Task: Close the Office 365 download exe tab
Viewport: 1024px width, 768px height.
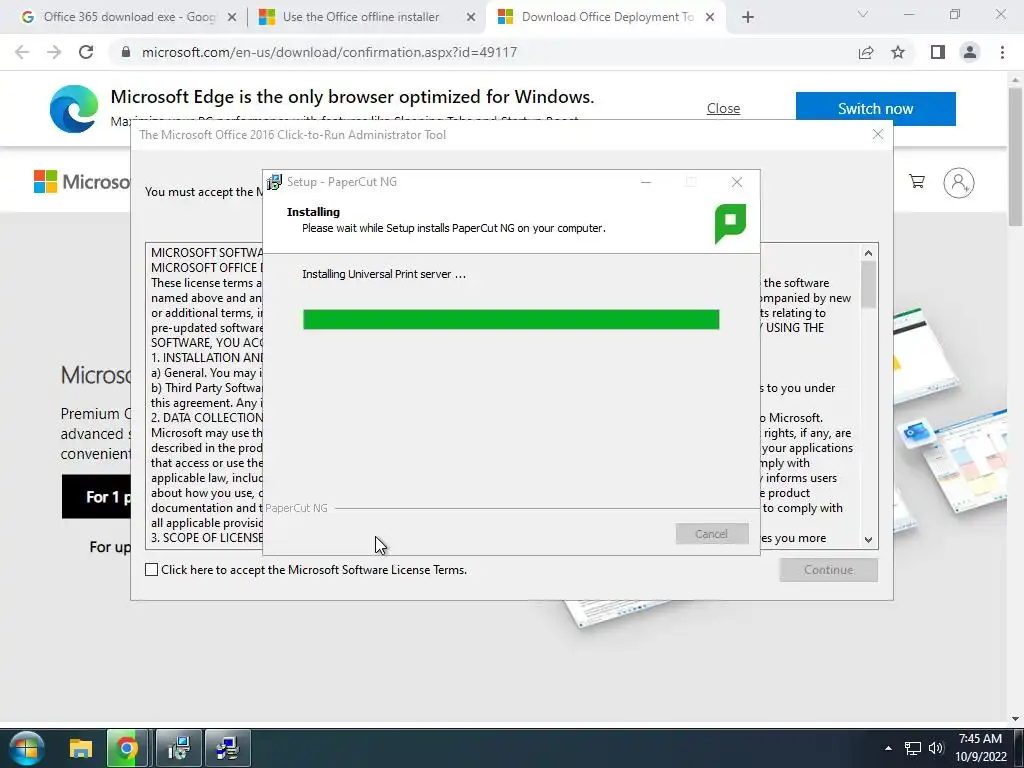Action: tap(232, 17)
